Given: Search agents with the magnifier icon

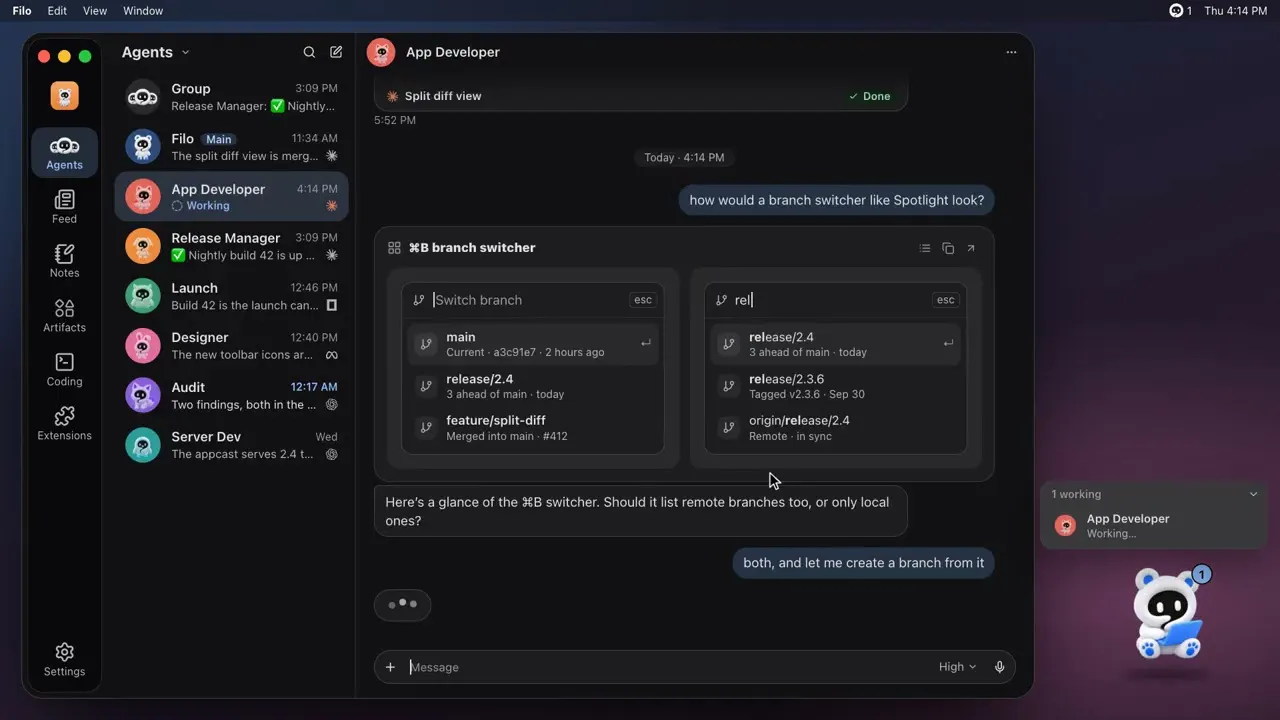Looking at the screenshot, I should click(x=309, y=52).
